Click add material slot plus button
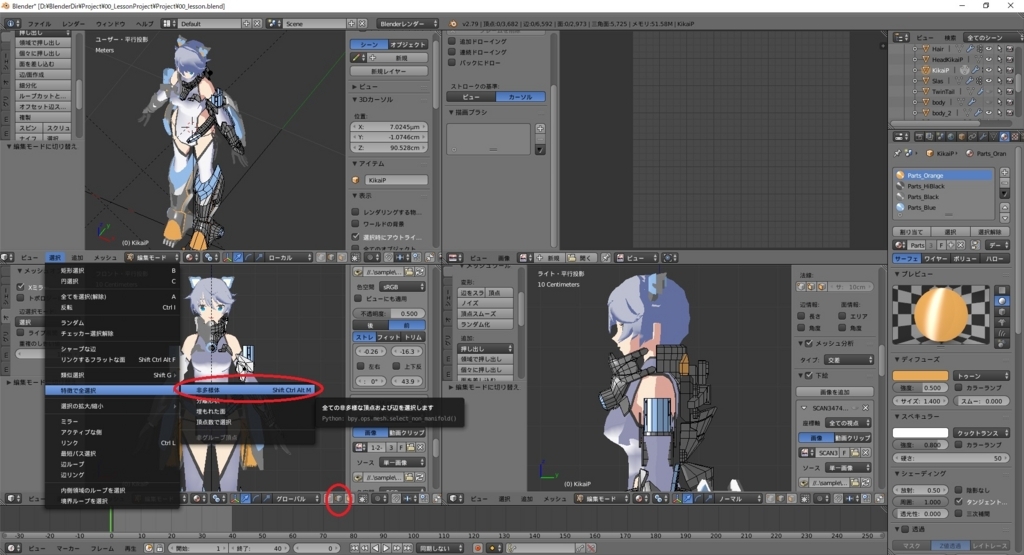 [x=1004, y=172]
